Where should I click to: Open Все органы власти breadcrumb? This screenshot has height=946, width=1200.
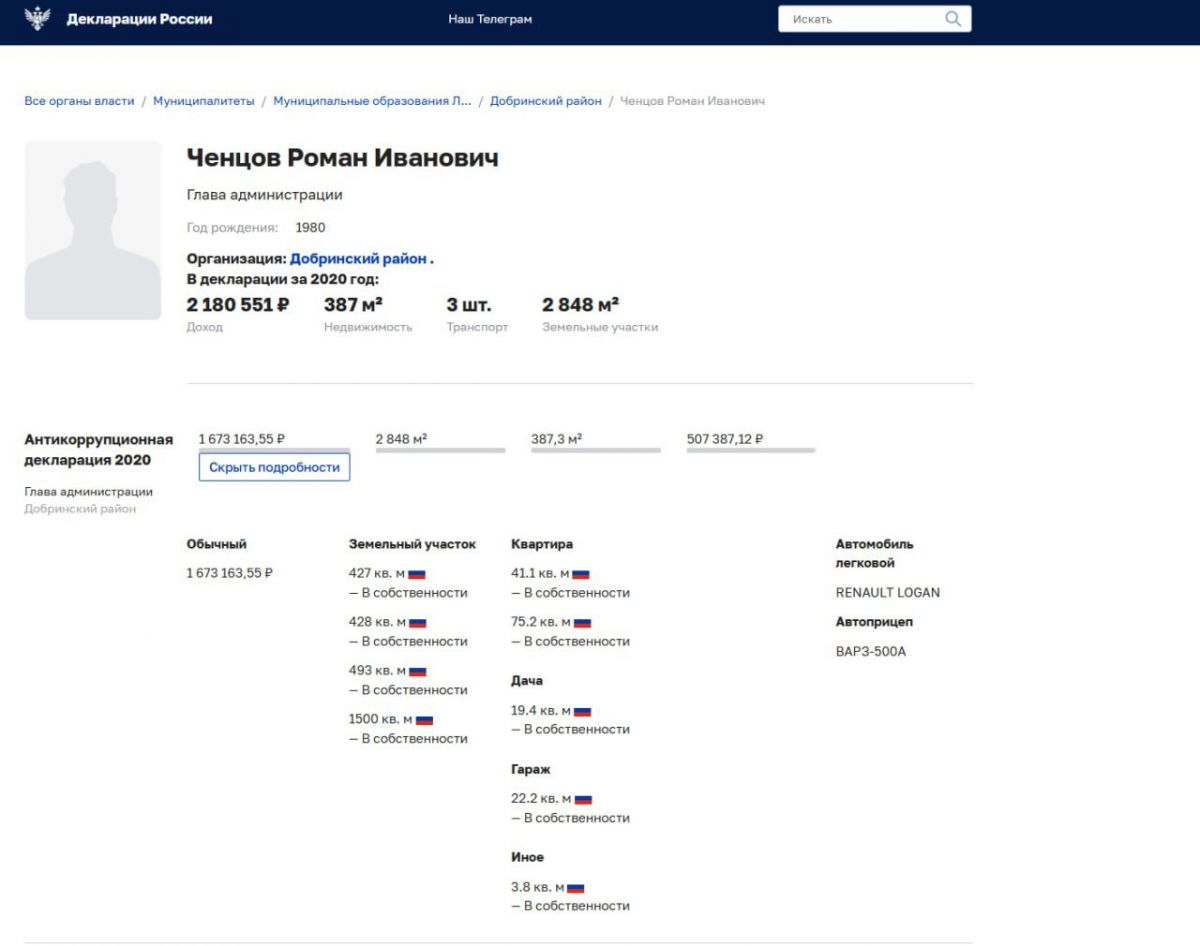(x=79, y=101)
